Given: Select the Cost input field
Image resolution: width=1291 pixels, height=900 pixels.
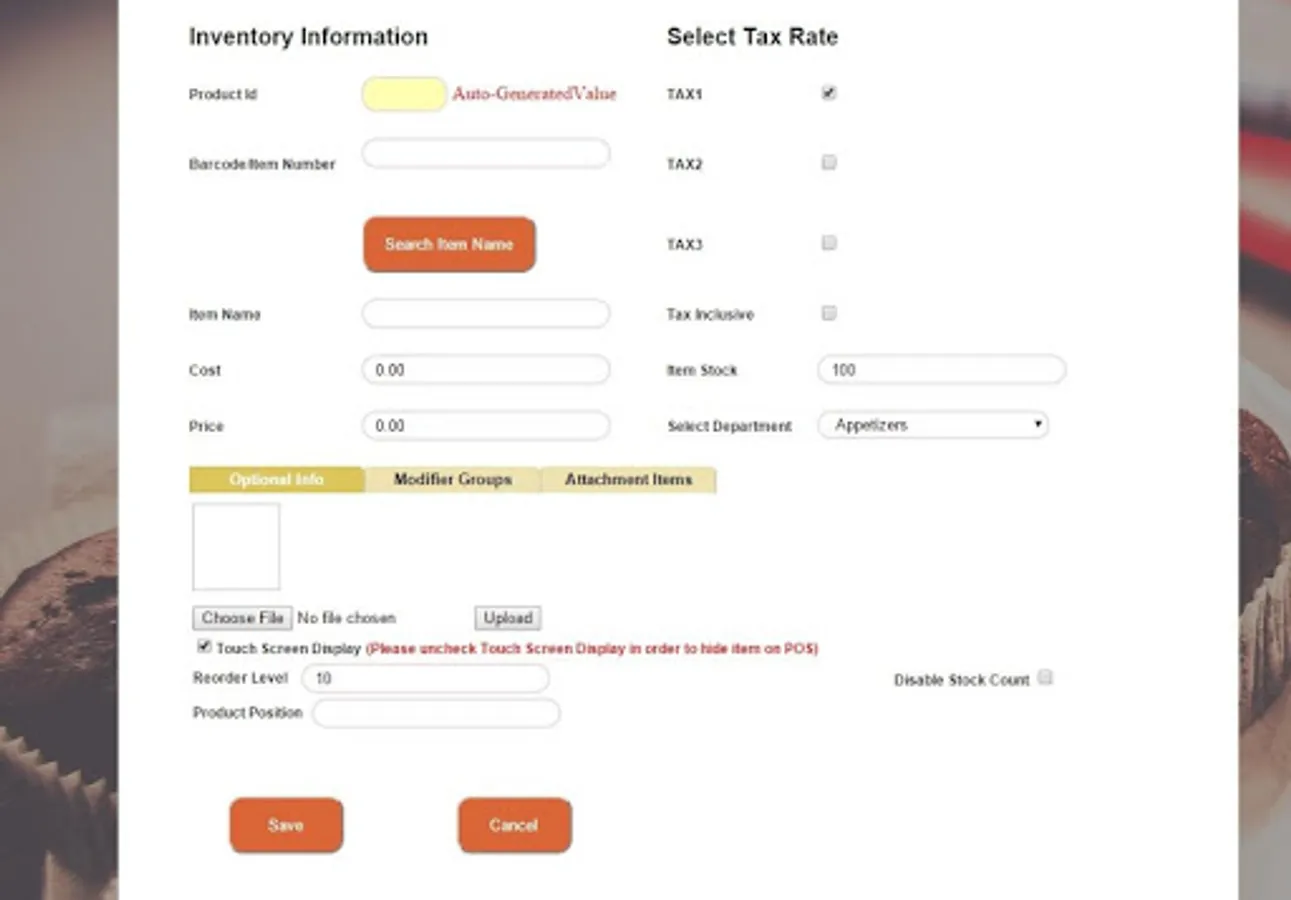Looking at the screenshot, I should [486, 370].
